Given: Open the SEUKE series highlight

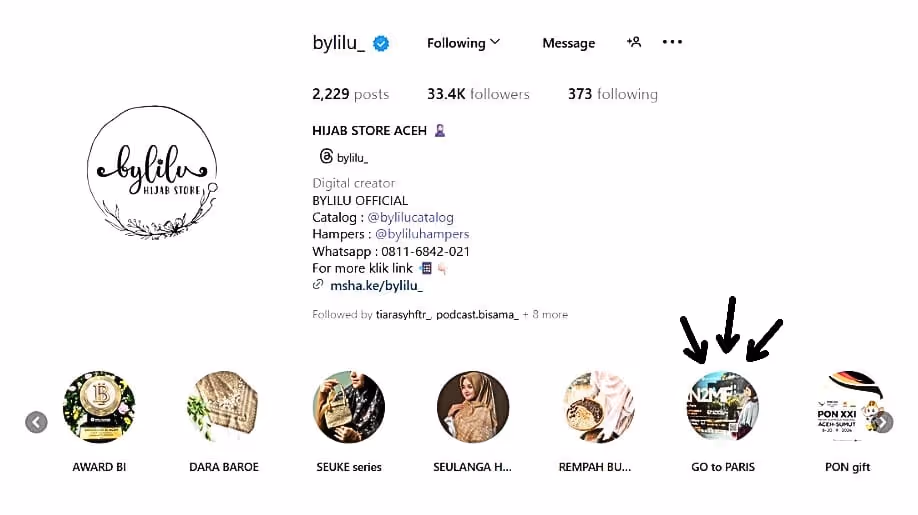Looking at the screenshot, I should point(349,407).
